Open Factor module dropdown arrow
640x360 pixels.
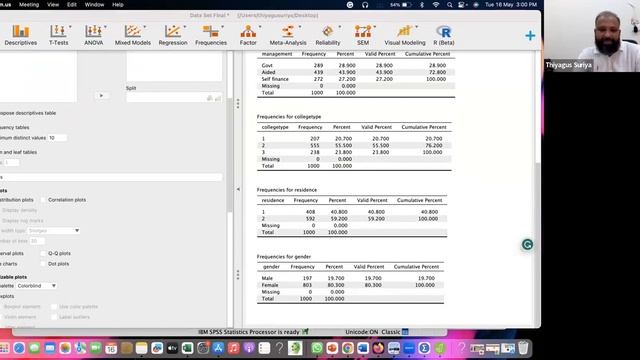click(260, 27)
